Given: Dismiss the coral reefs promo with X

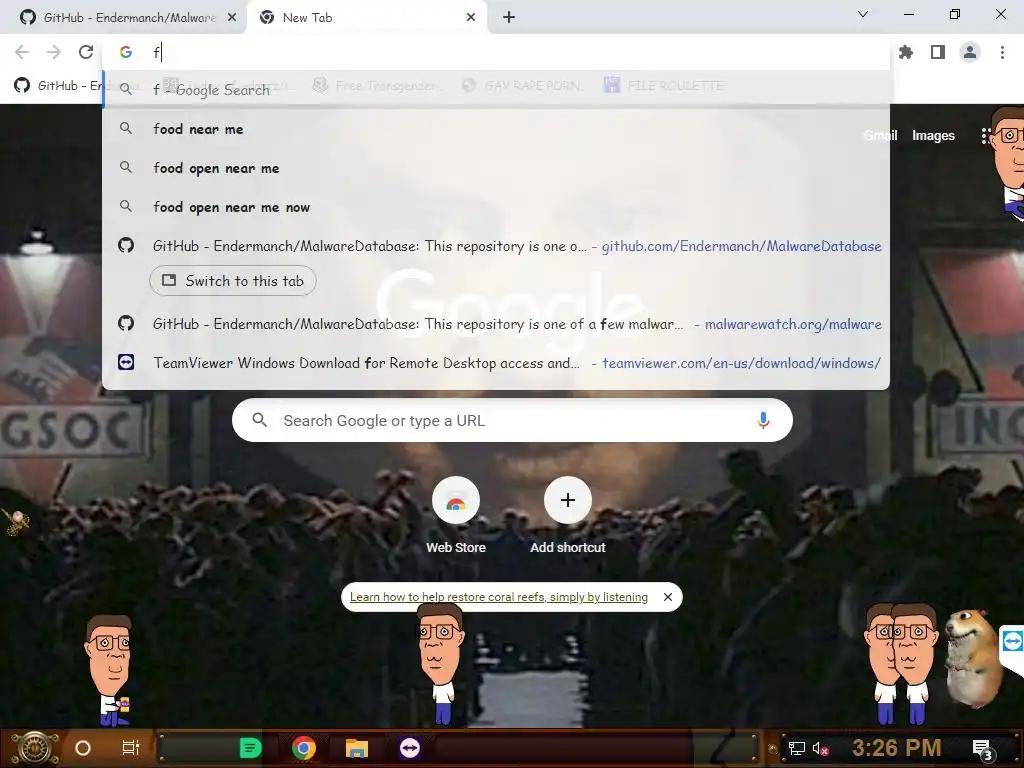Looking at the screenshot, I should [667, 597].
